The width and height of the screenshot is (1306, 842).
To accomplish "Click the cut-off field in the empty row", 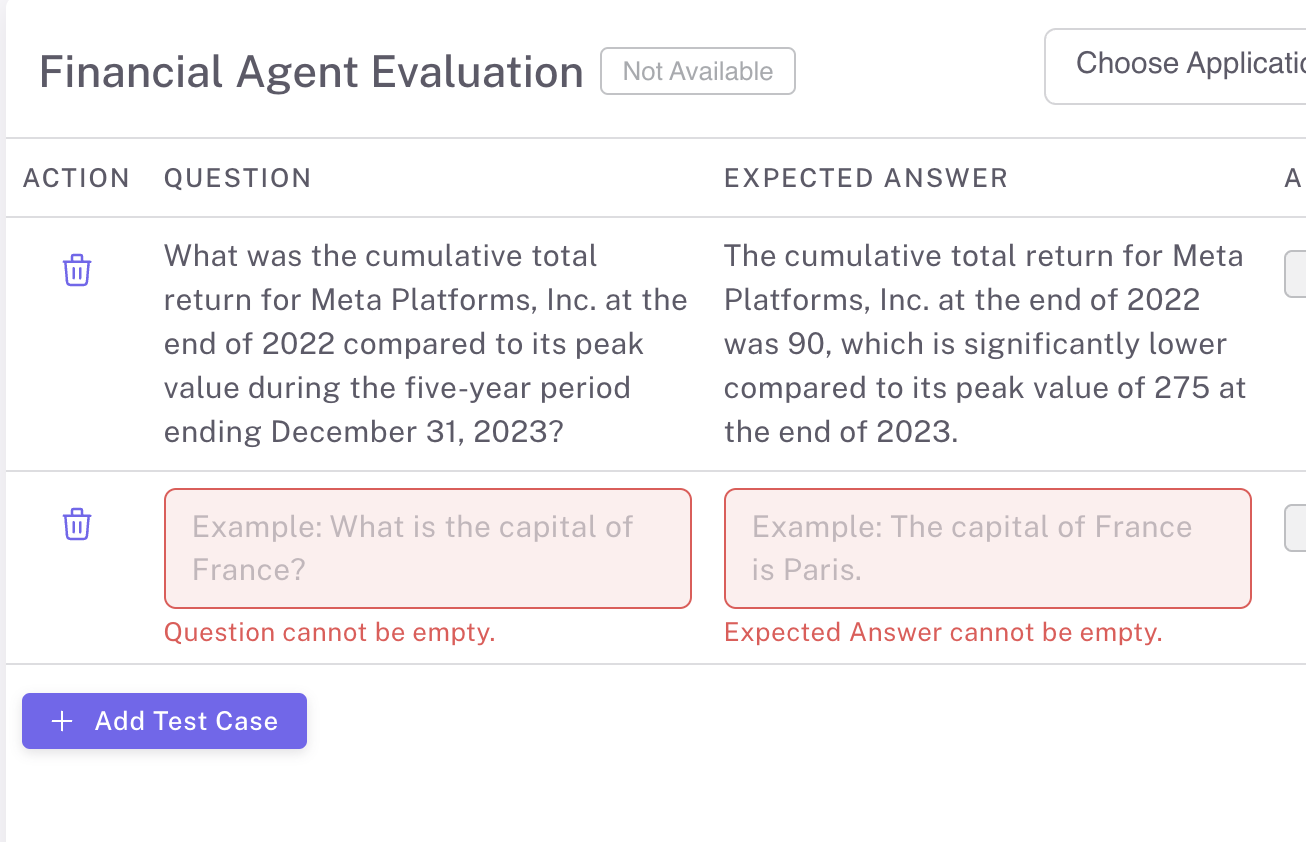I will [1295, 528].
